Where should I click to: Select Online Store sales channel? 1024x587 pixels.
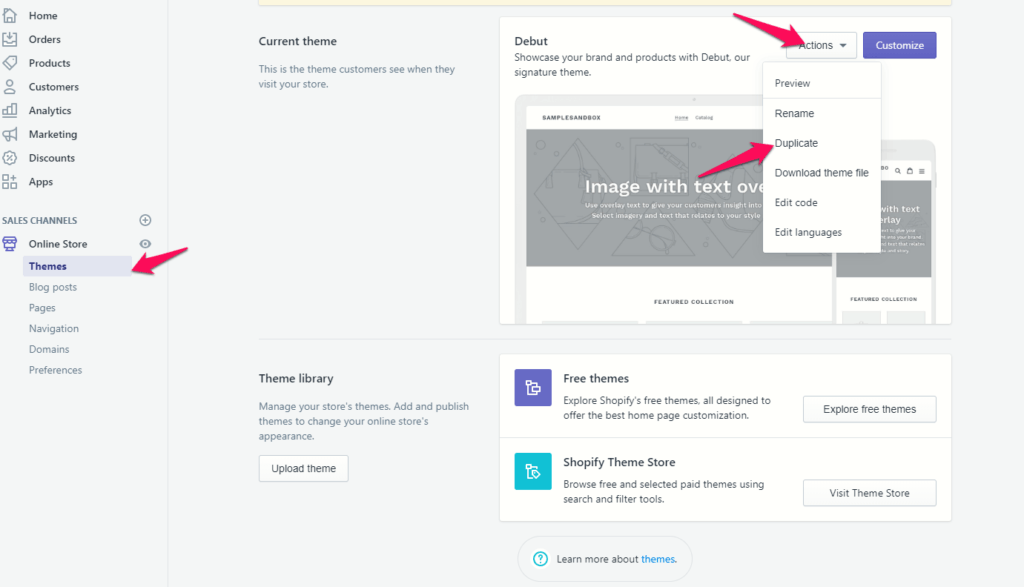pos(57,244)
